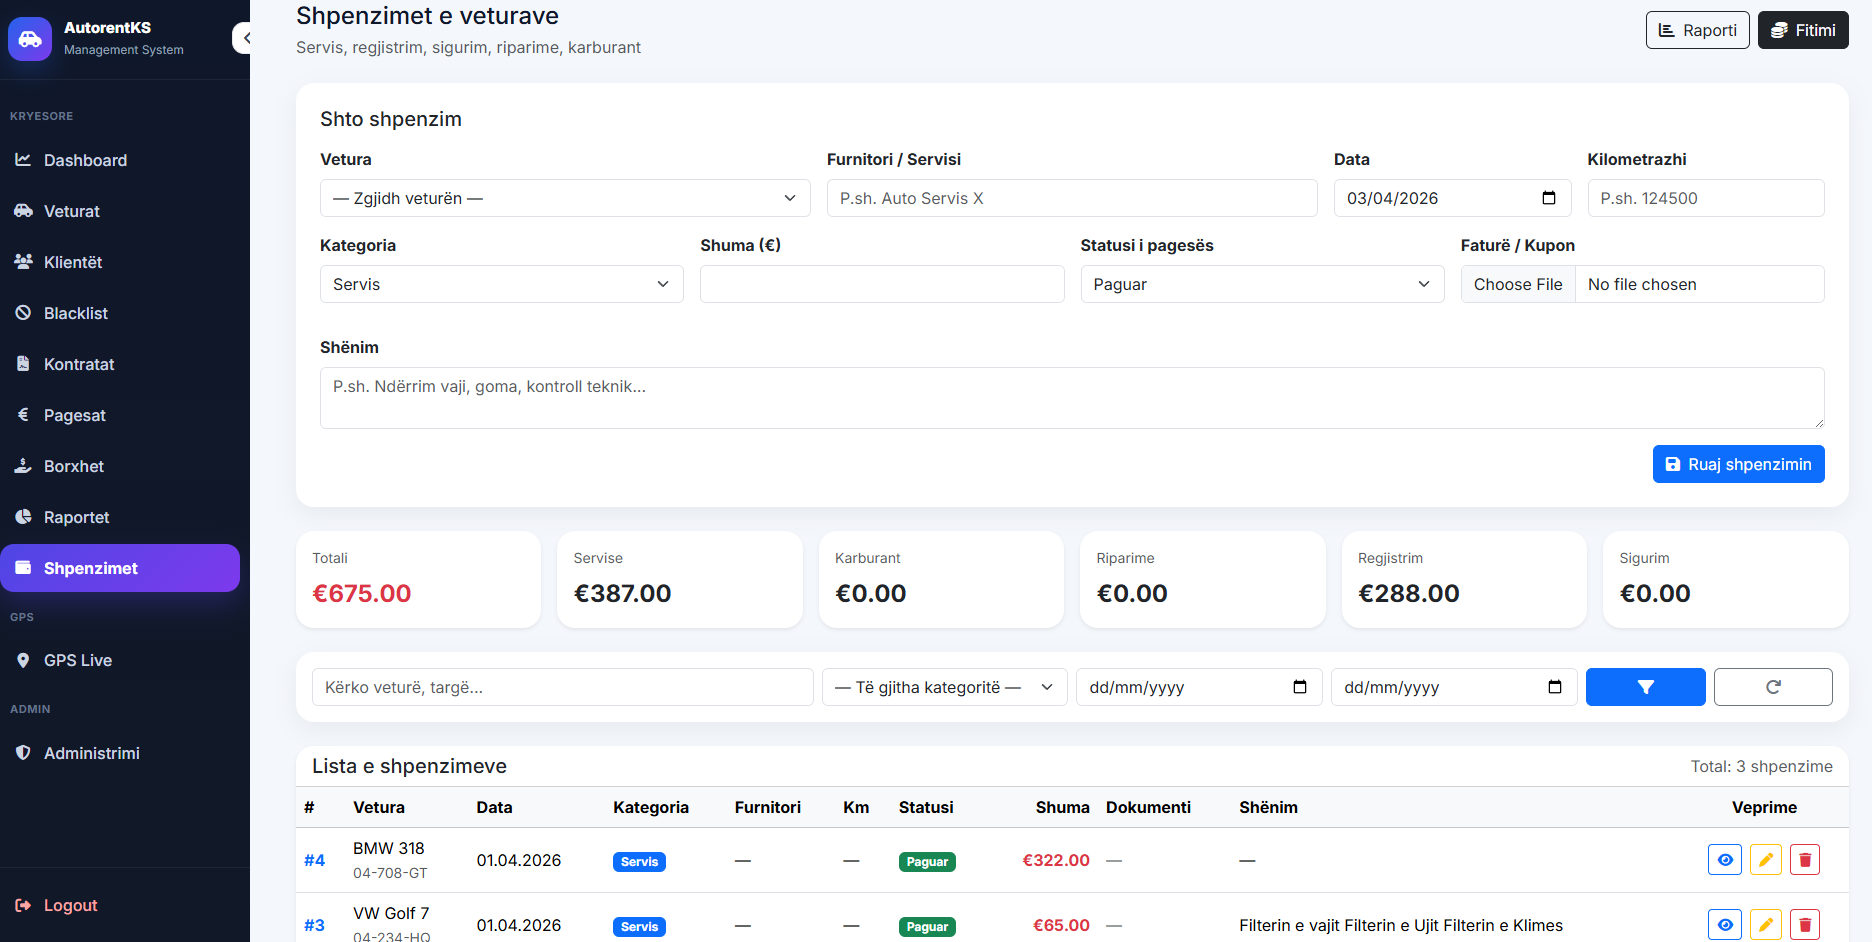Screen dimensions: 1872x942
Task: Click the Karburant €0.00 card
Action: 941,580
